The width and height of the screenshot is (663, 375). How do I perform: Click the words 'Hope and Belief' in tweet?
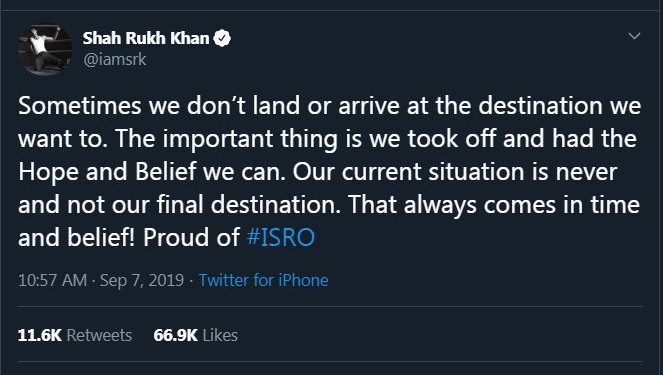tap(107, 172)
